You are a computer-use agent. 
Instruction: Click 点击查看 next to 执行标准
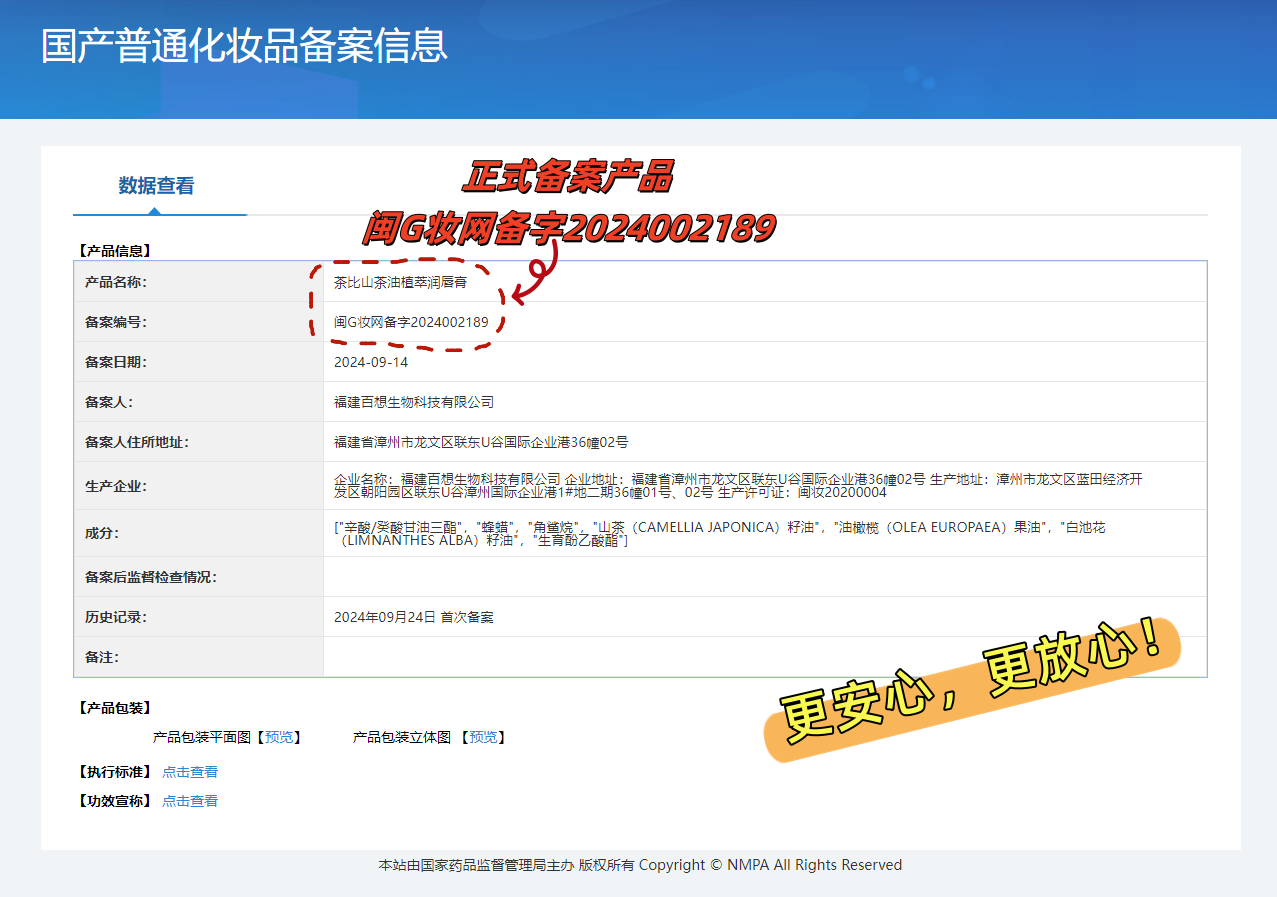pyautogui.click(x=190, y=772)
